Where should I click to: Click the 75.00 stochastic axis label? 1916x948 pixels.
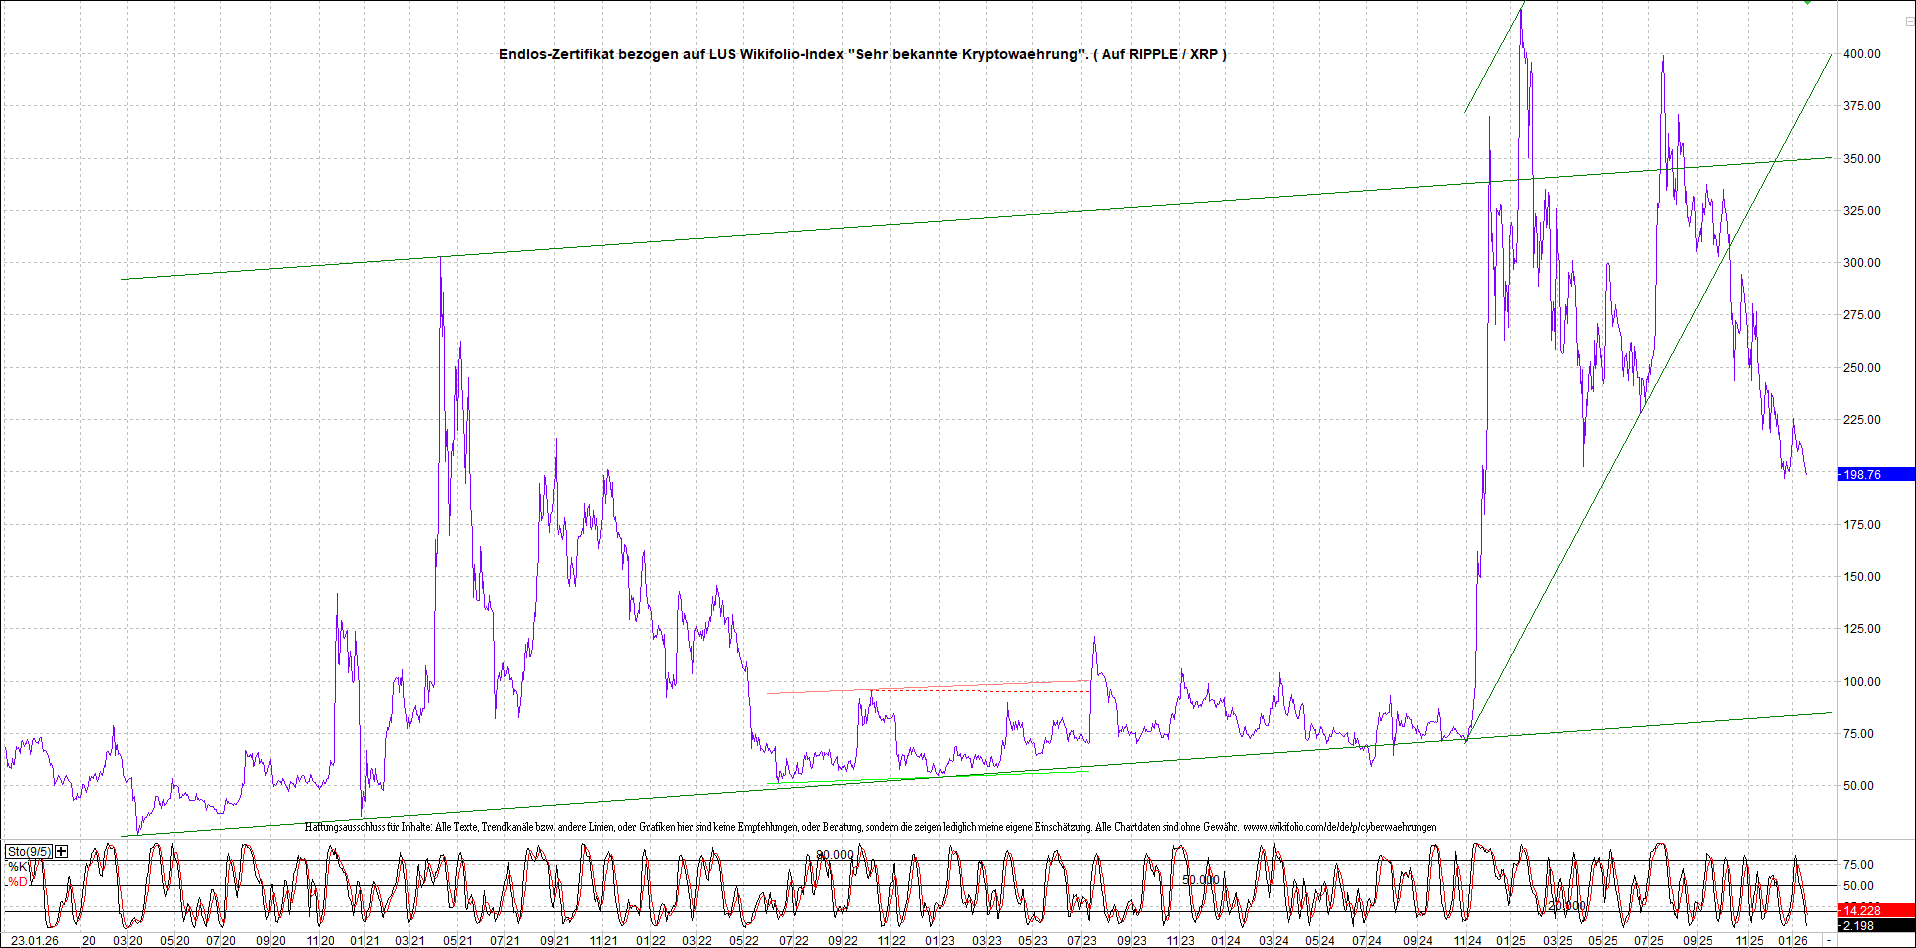click(1858, 865)
